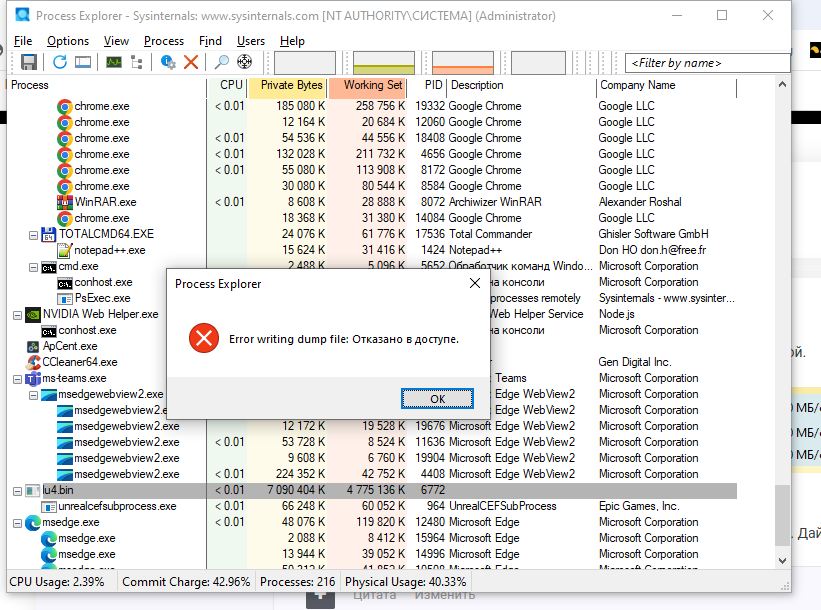821x610 pixels.
Task: Open the Options menu
Action: [68, 41]
